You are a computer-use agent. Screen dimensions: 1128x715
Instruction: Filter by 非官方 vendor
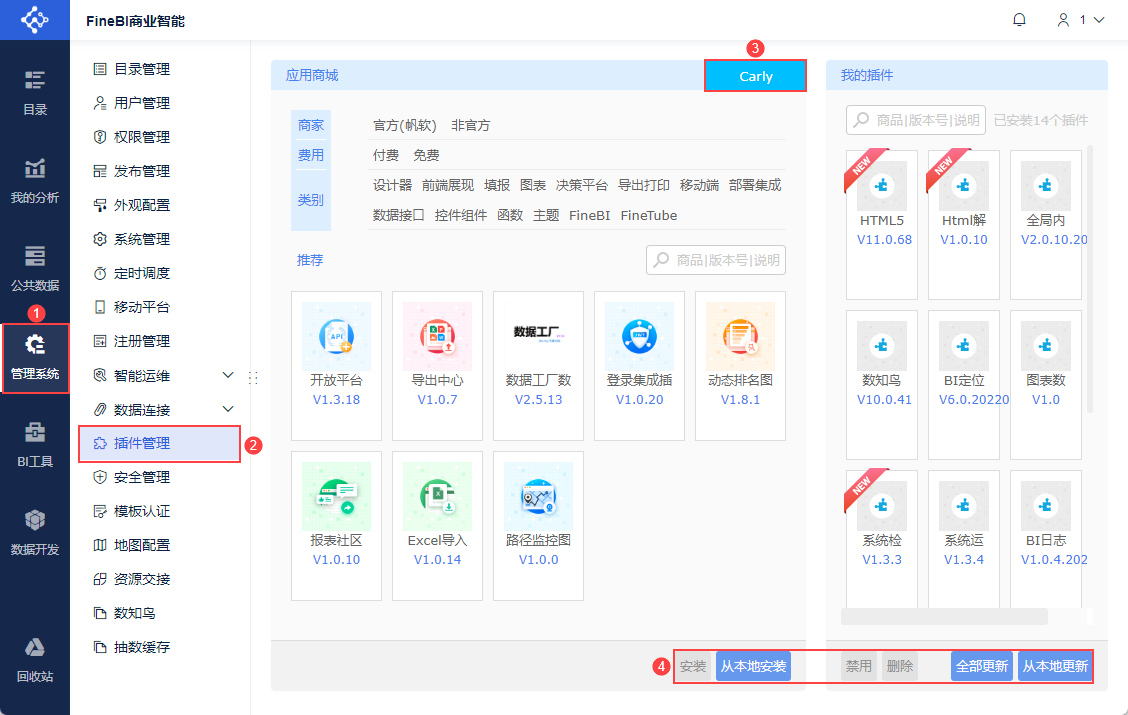[x=470, y=125]
